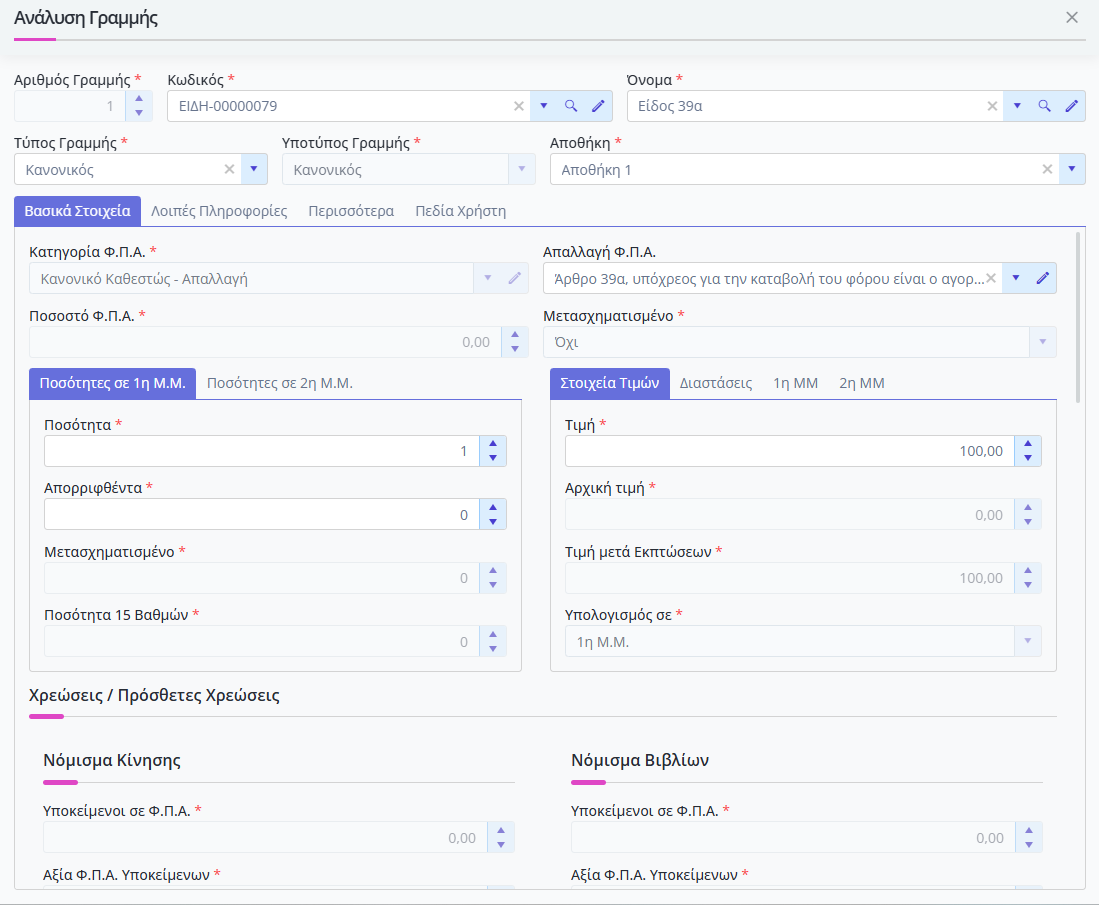Screen dimensions: 1099x905
Task: Clear the Όνομα field with X icon
Action: click(992, 106)
